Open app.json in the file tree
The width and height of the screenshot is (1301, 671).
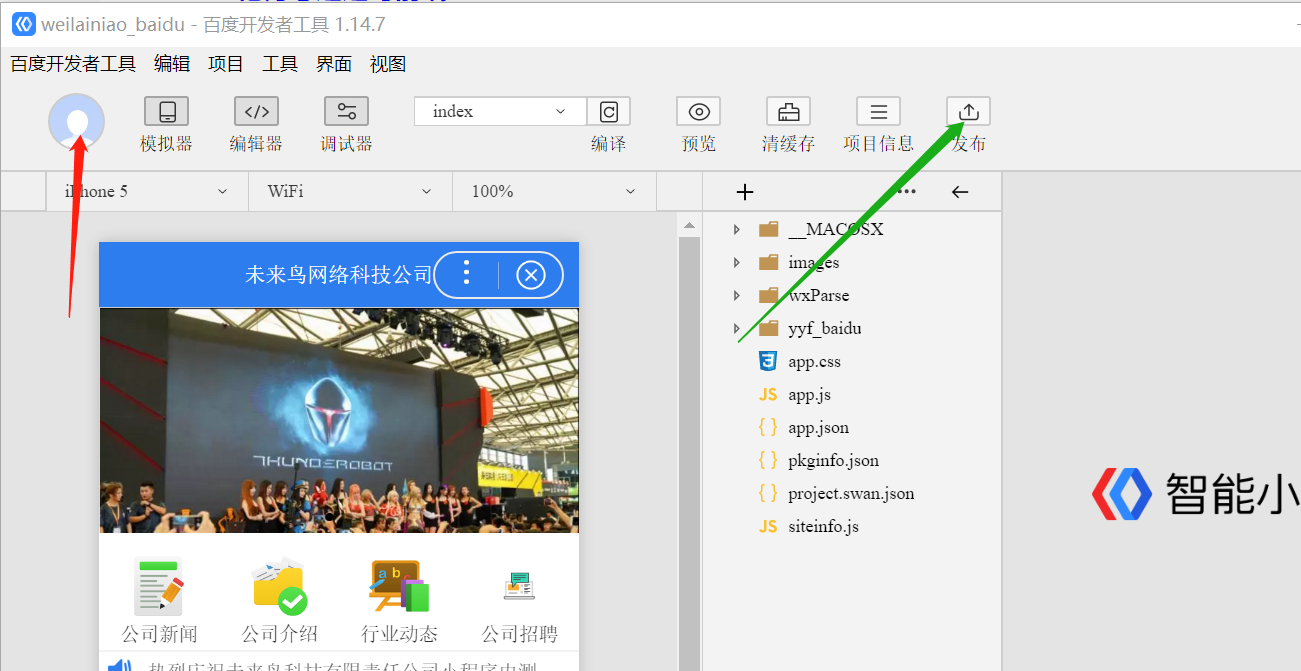click(818, 427)
